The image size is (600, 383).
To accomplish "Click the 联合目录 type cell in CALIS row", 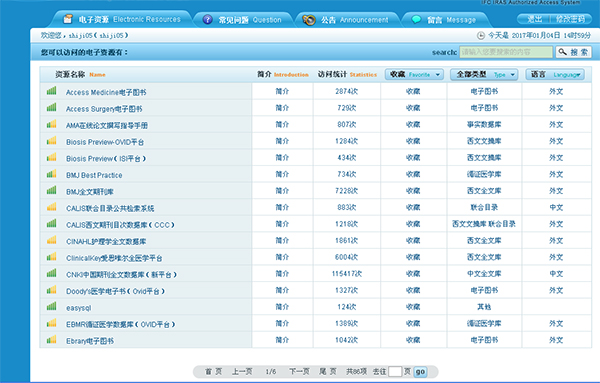I will [x=484, y=207].
